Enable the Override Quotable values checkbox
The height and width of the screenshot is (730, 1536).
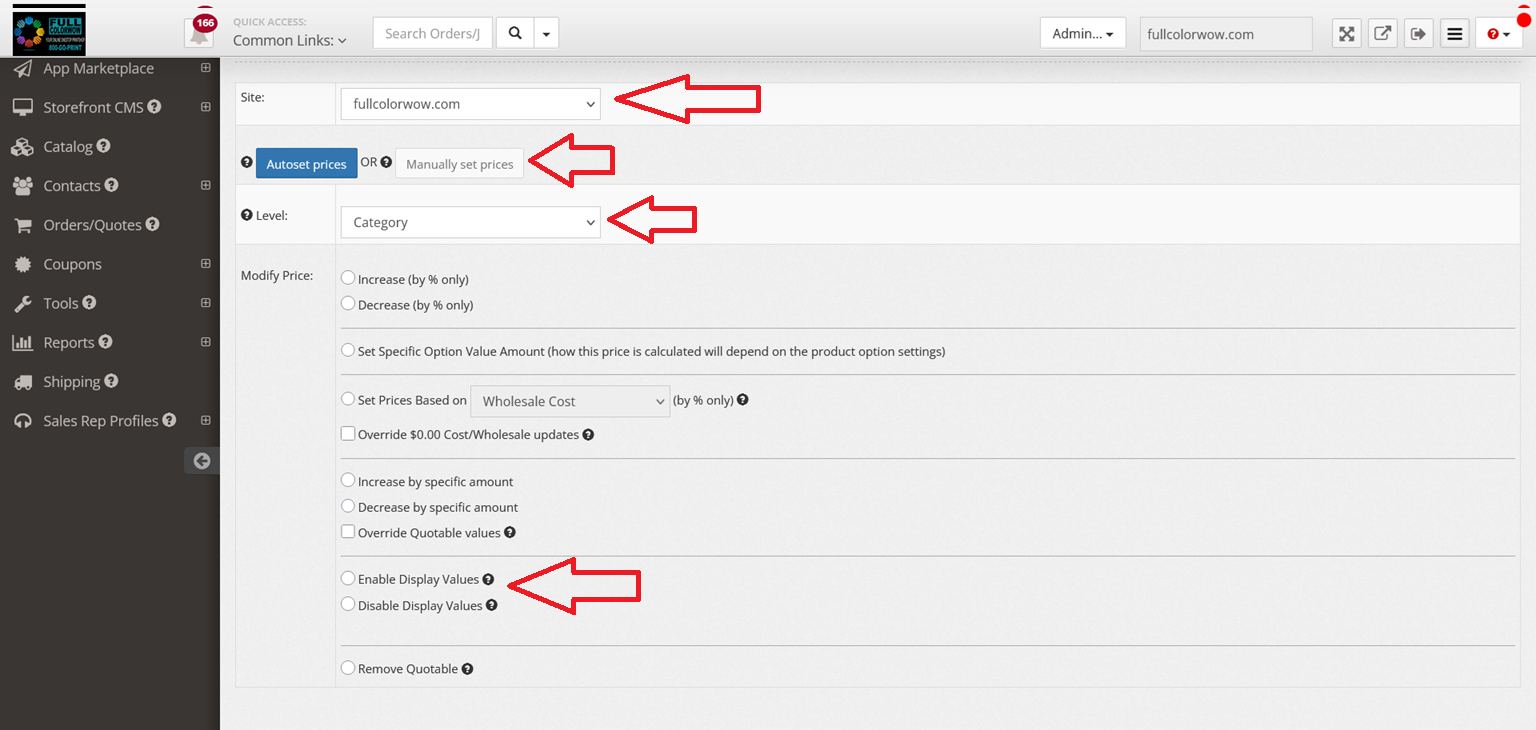348,532
